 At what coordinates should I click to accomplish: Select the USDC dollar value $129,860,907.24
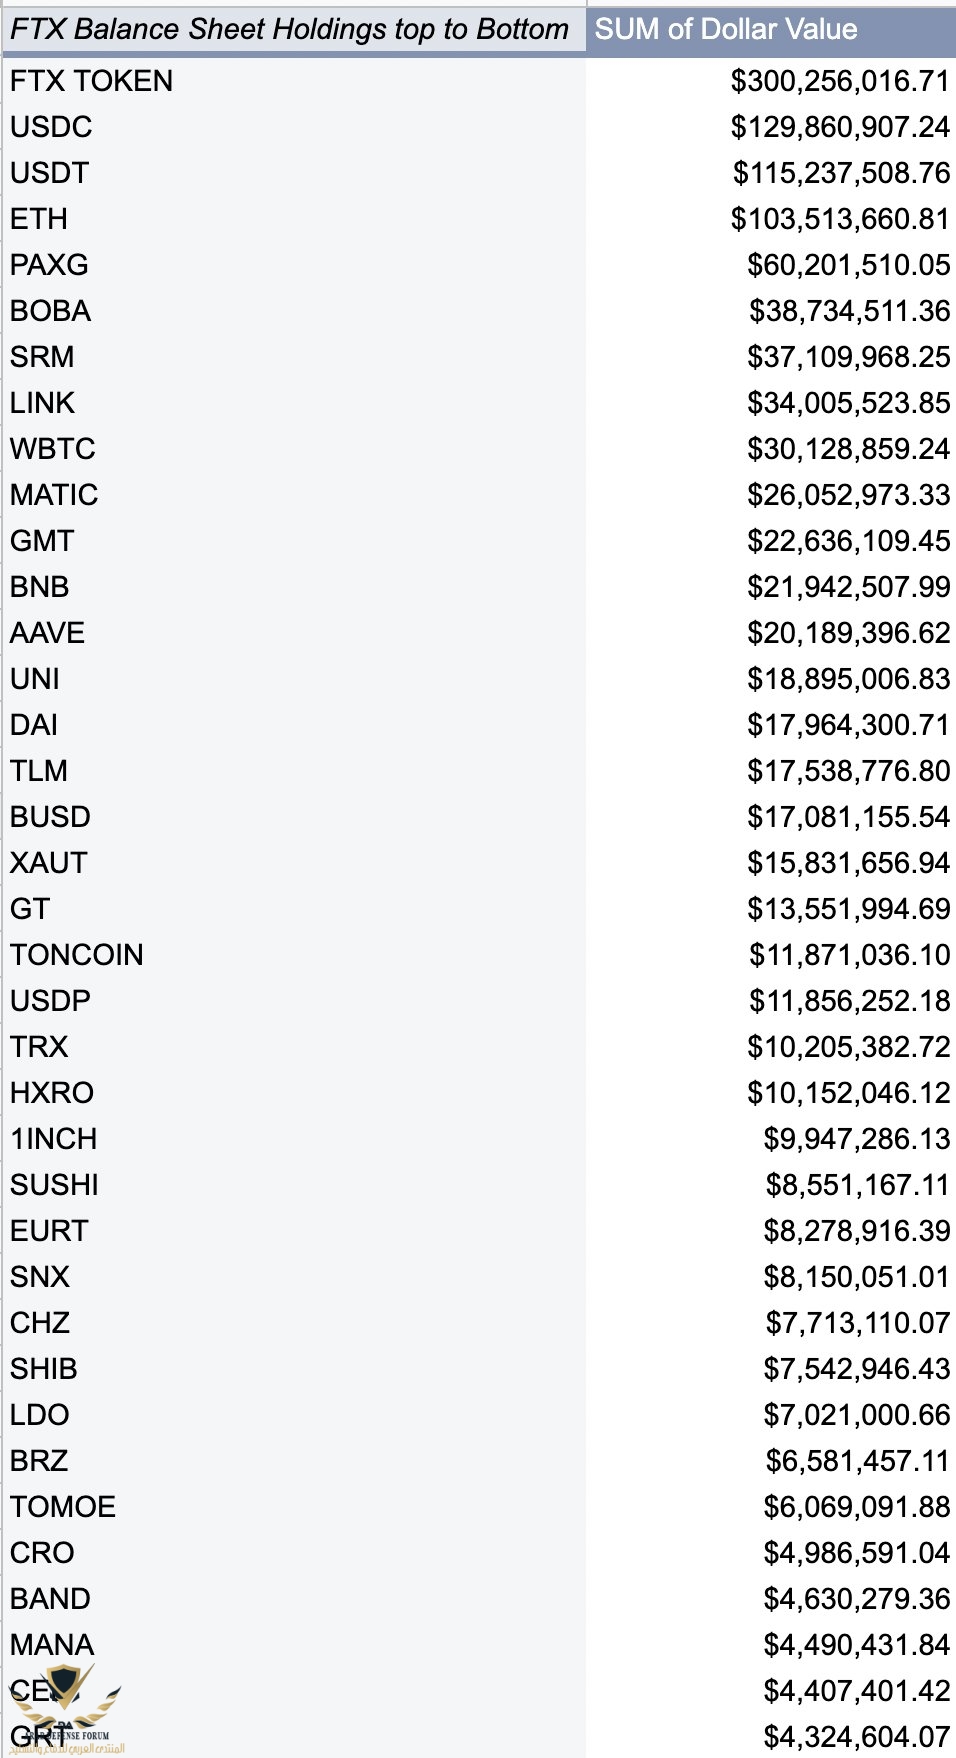coord(839,127)
